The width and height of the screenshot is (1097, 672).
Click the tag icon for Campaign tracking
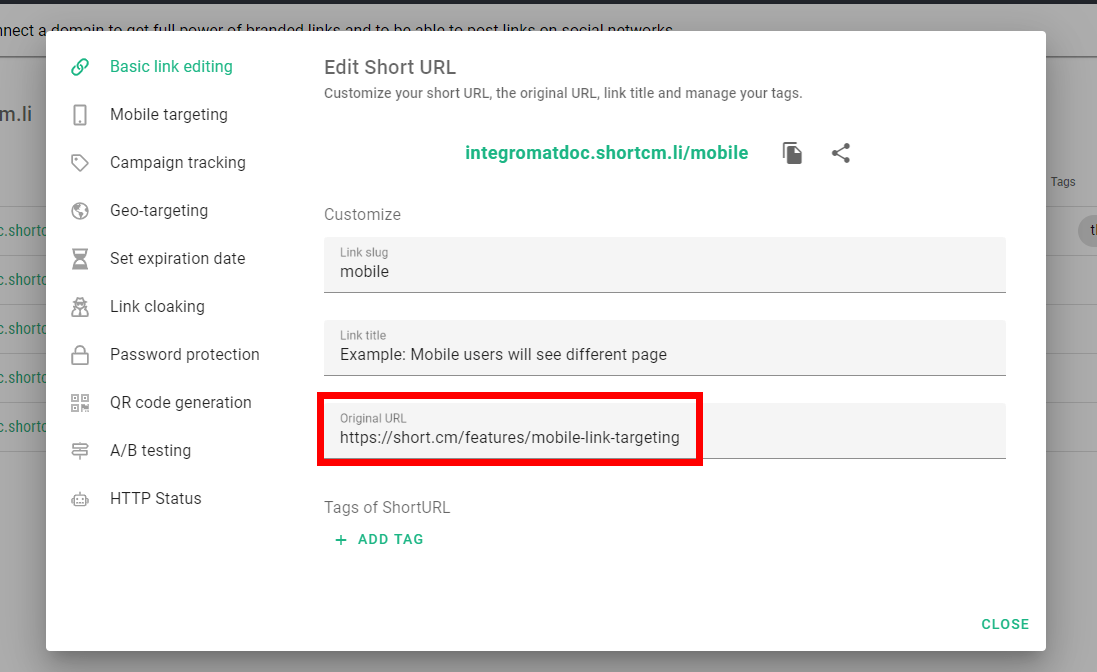(x=80, y=163)
